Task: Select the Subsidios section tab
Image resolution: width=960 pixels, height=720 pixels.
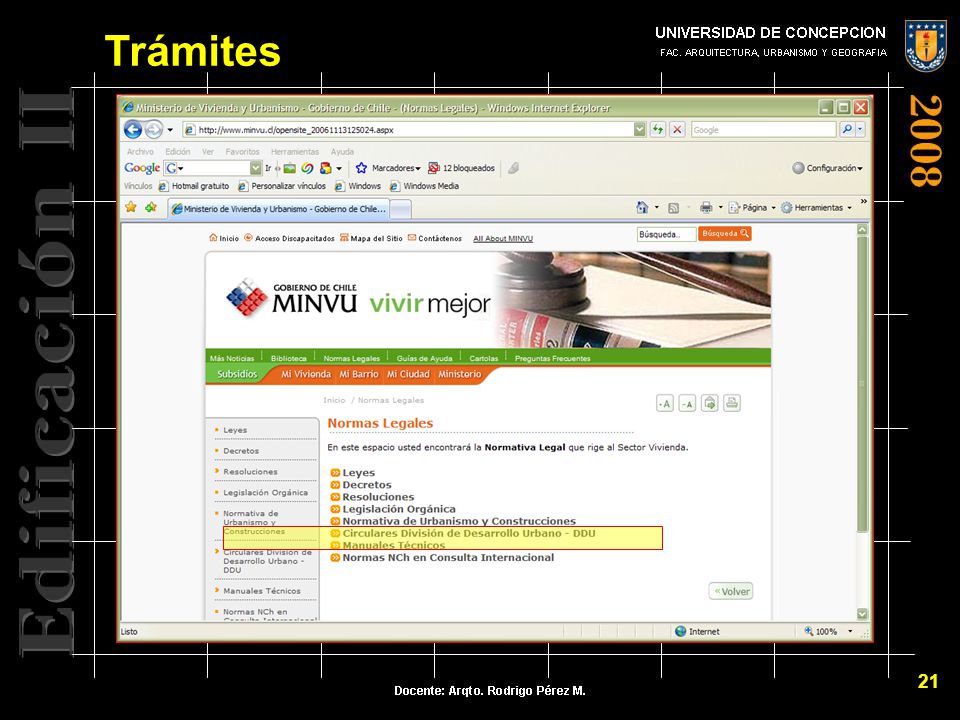Action: pyautogui.click(x=237, y=374)
